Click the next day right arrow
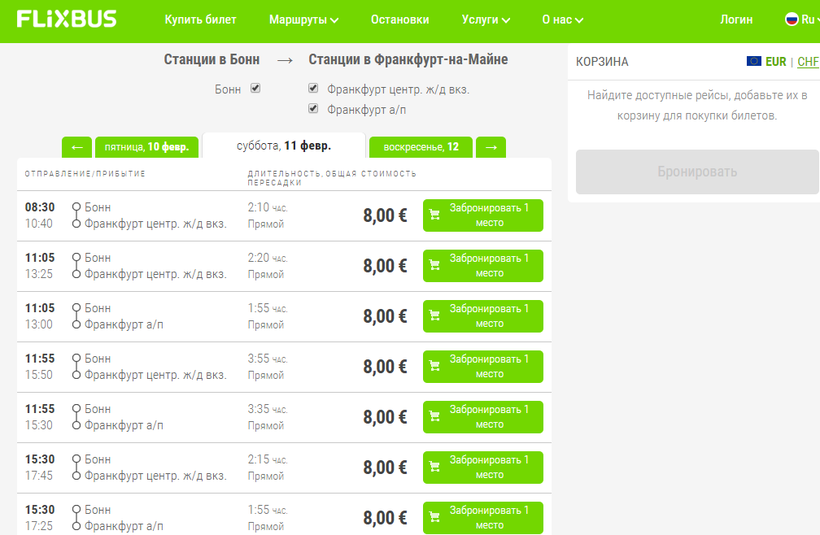820x535 pixels. [x=490, y=147]
